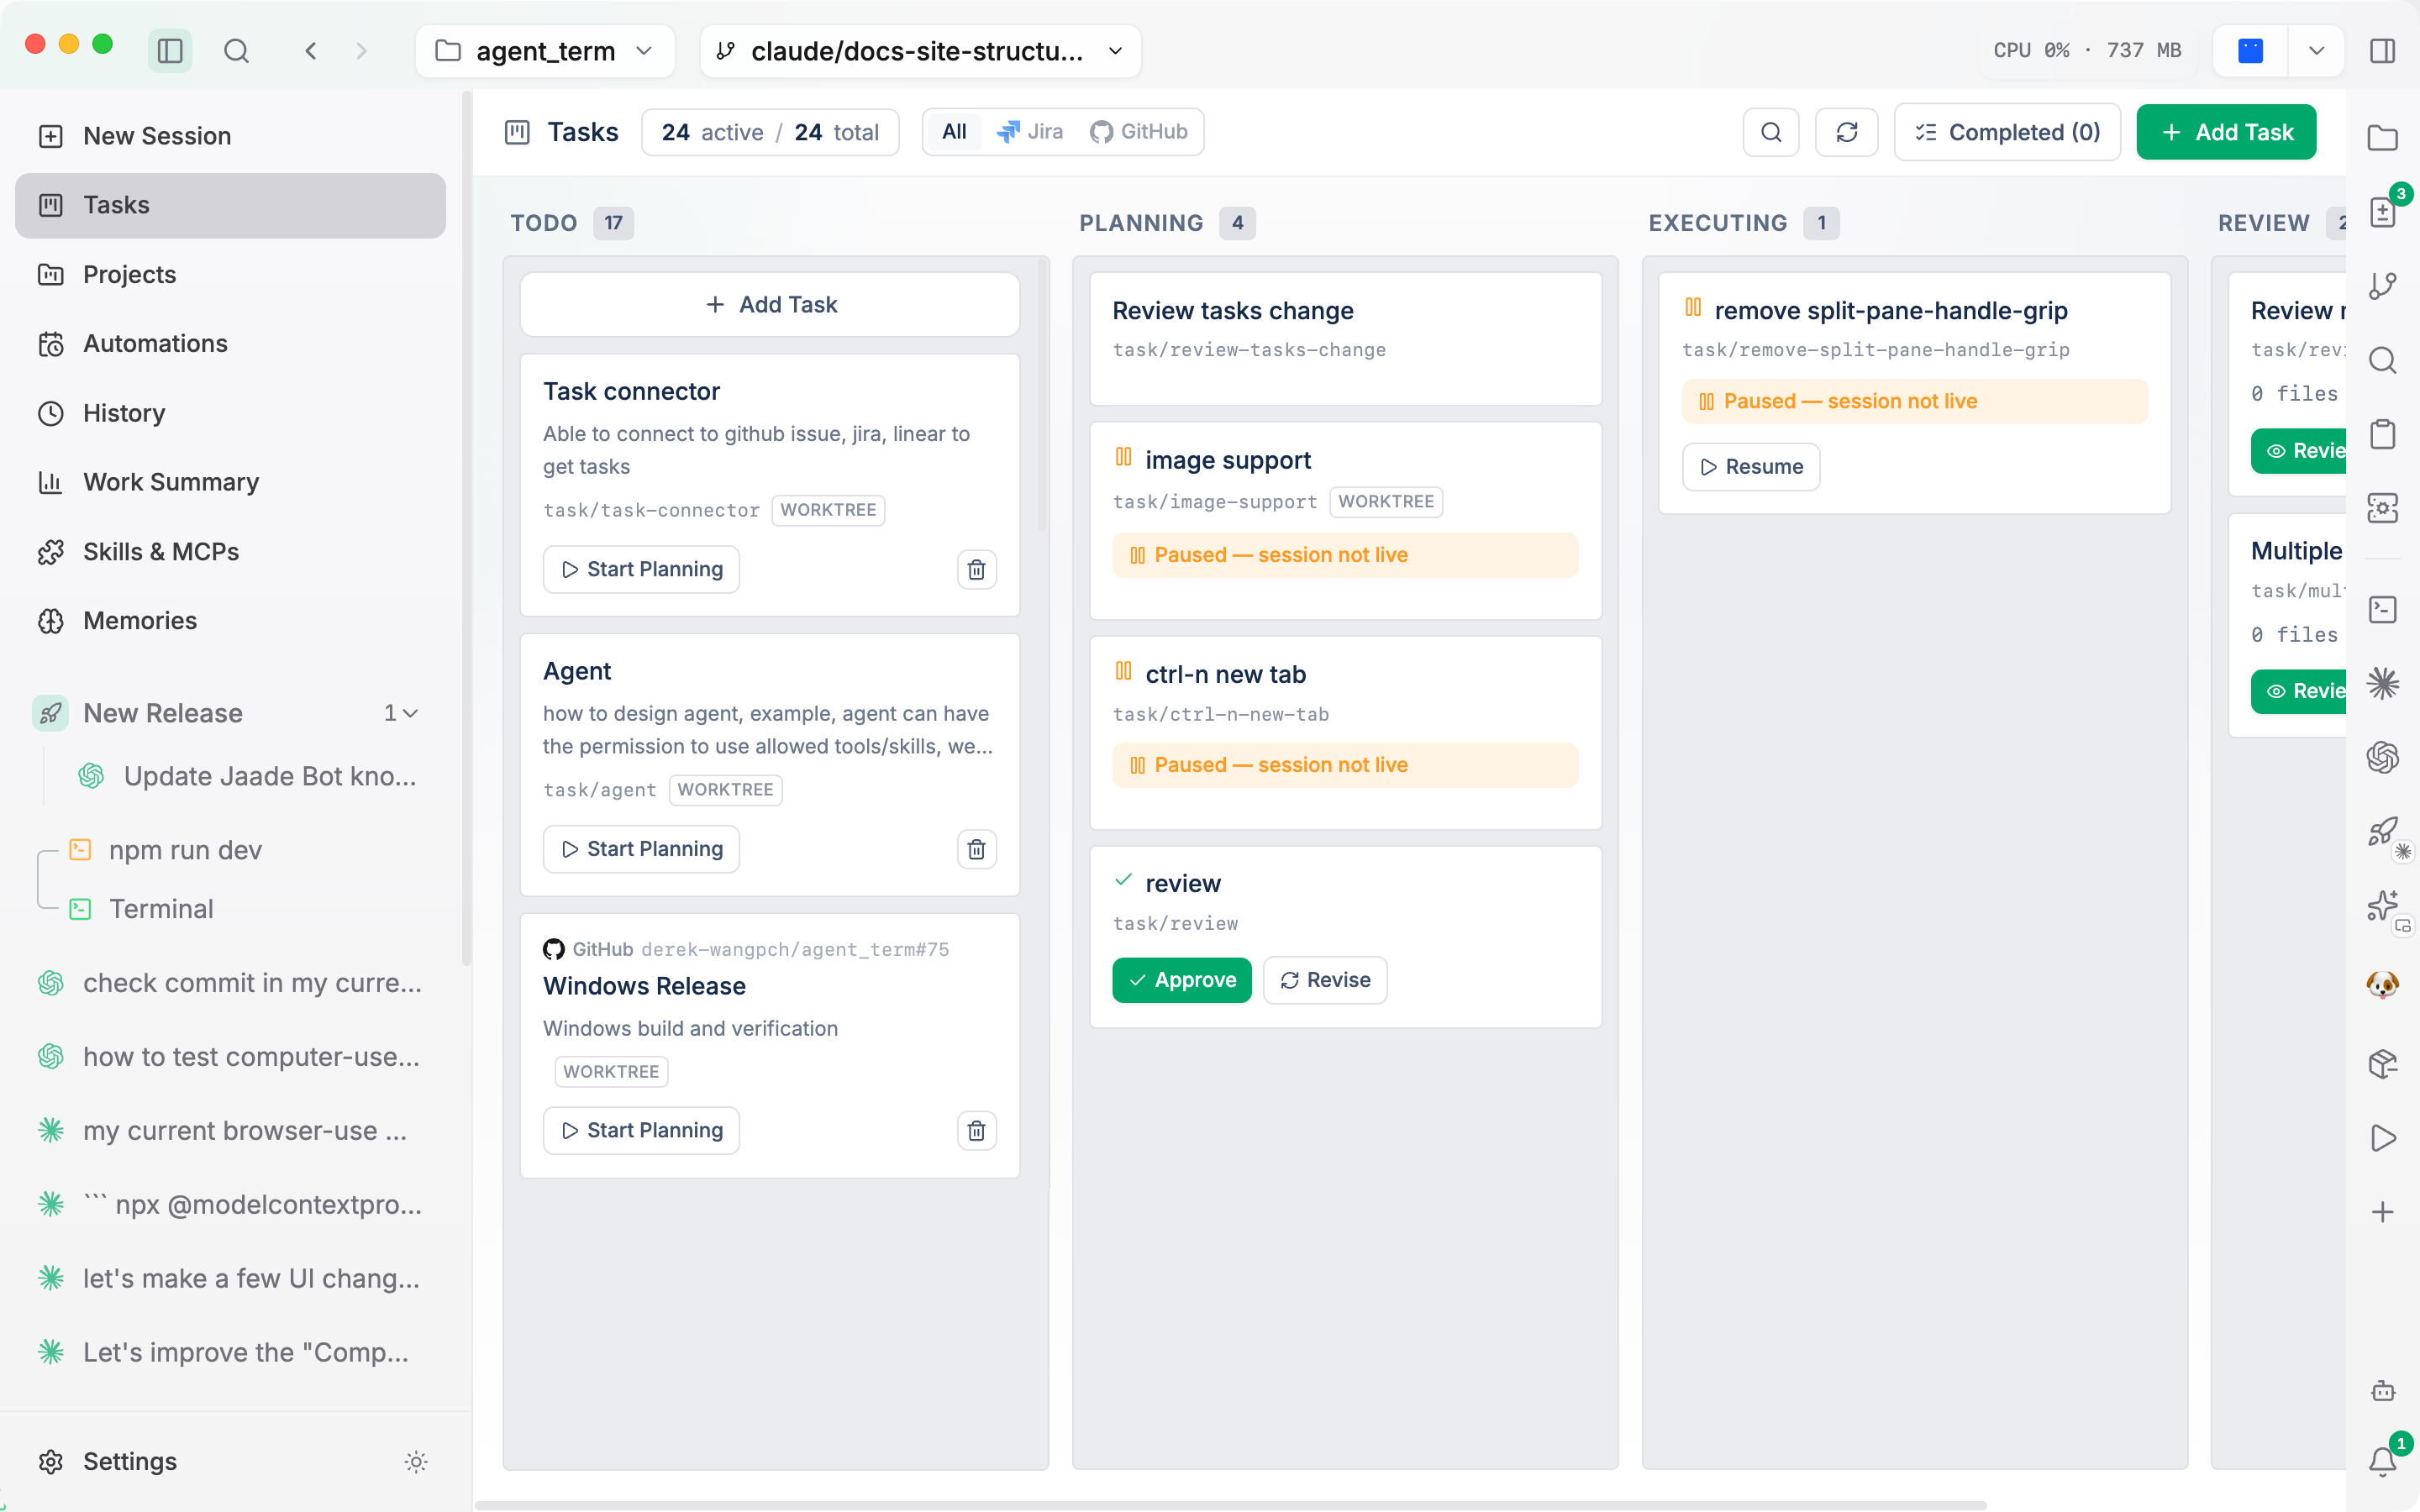Image resolution: width=2420 pixels, height=1512 pixels.
Task: Navigate forward with the right arrow
Action: [361, 50]
